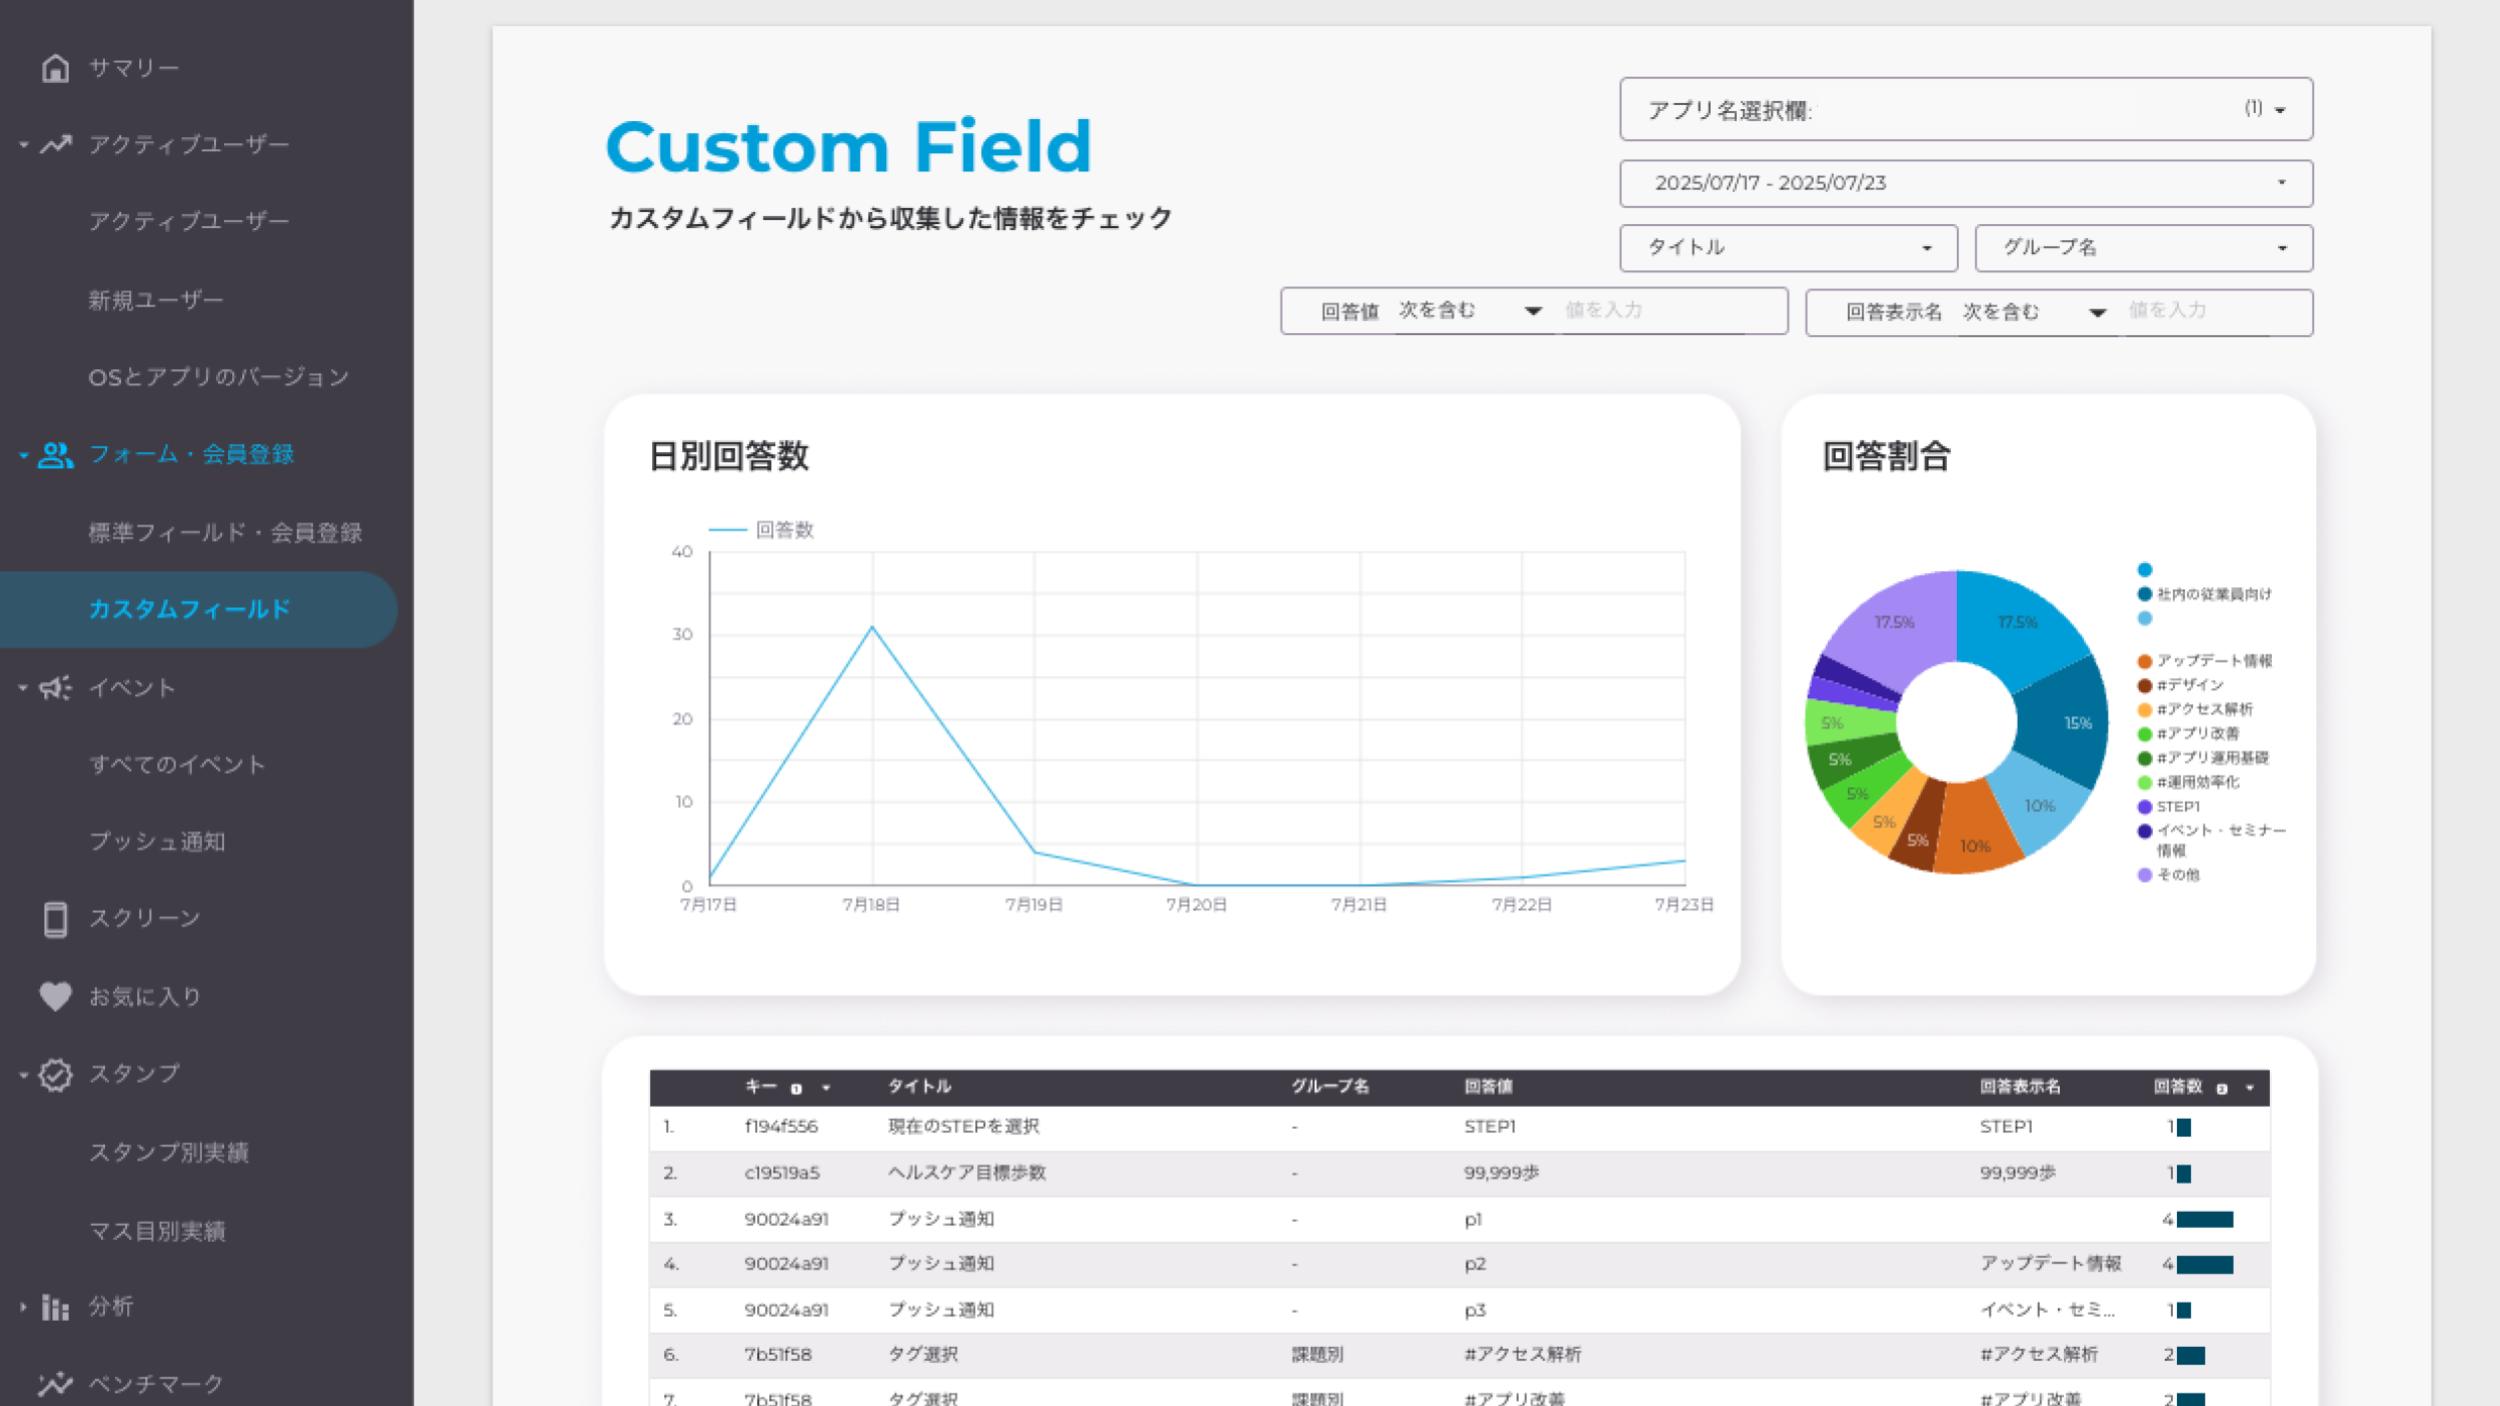The width and height of the screenshot is (2500, 1406).
Task: Open the アプリ名選択欄 dropdown
Action: pos(1966,109)
